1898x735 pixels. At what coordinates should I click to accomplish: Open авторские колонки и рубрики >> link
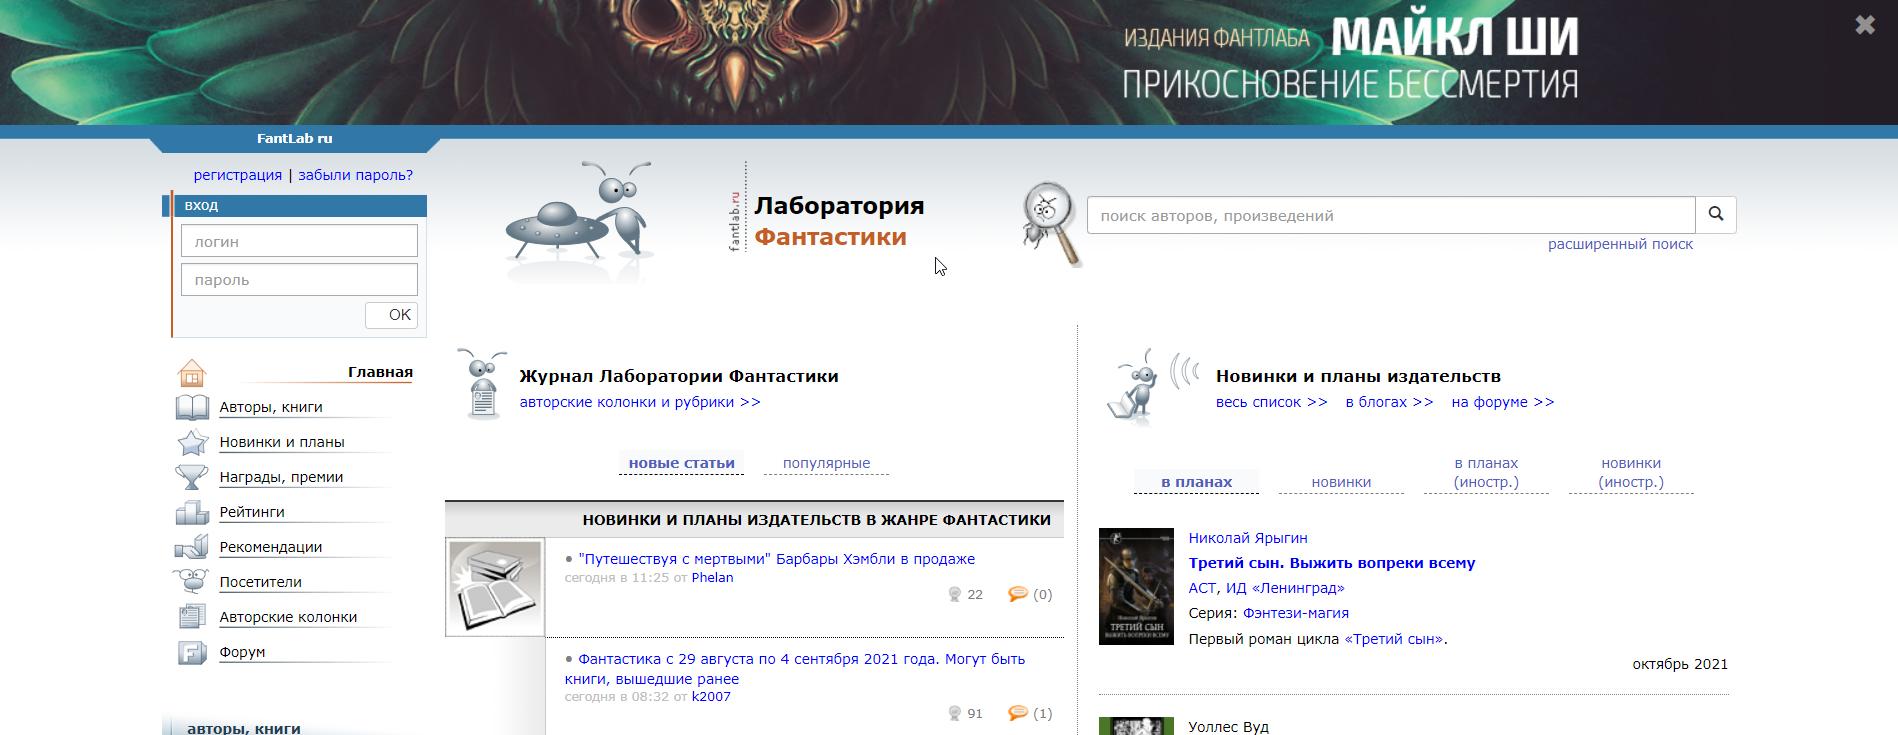[x=640, y=402]
